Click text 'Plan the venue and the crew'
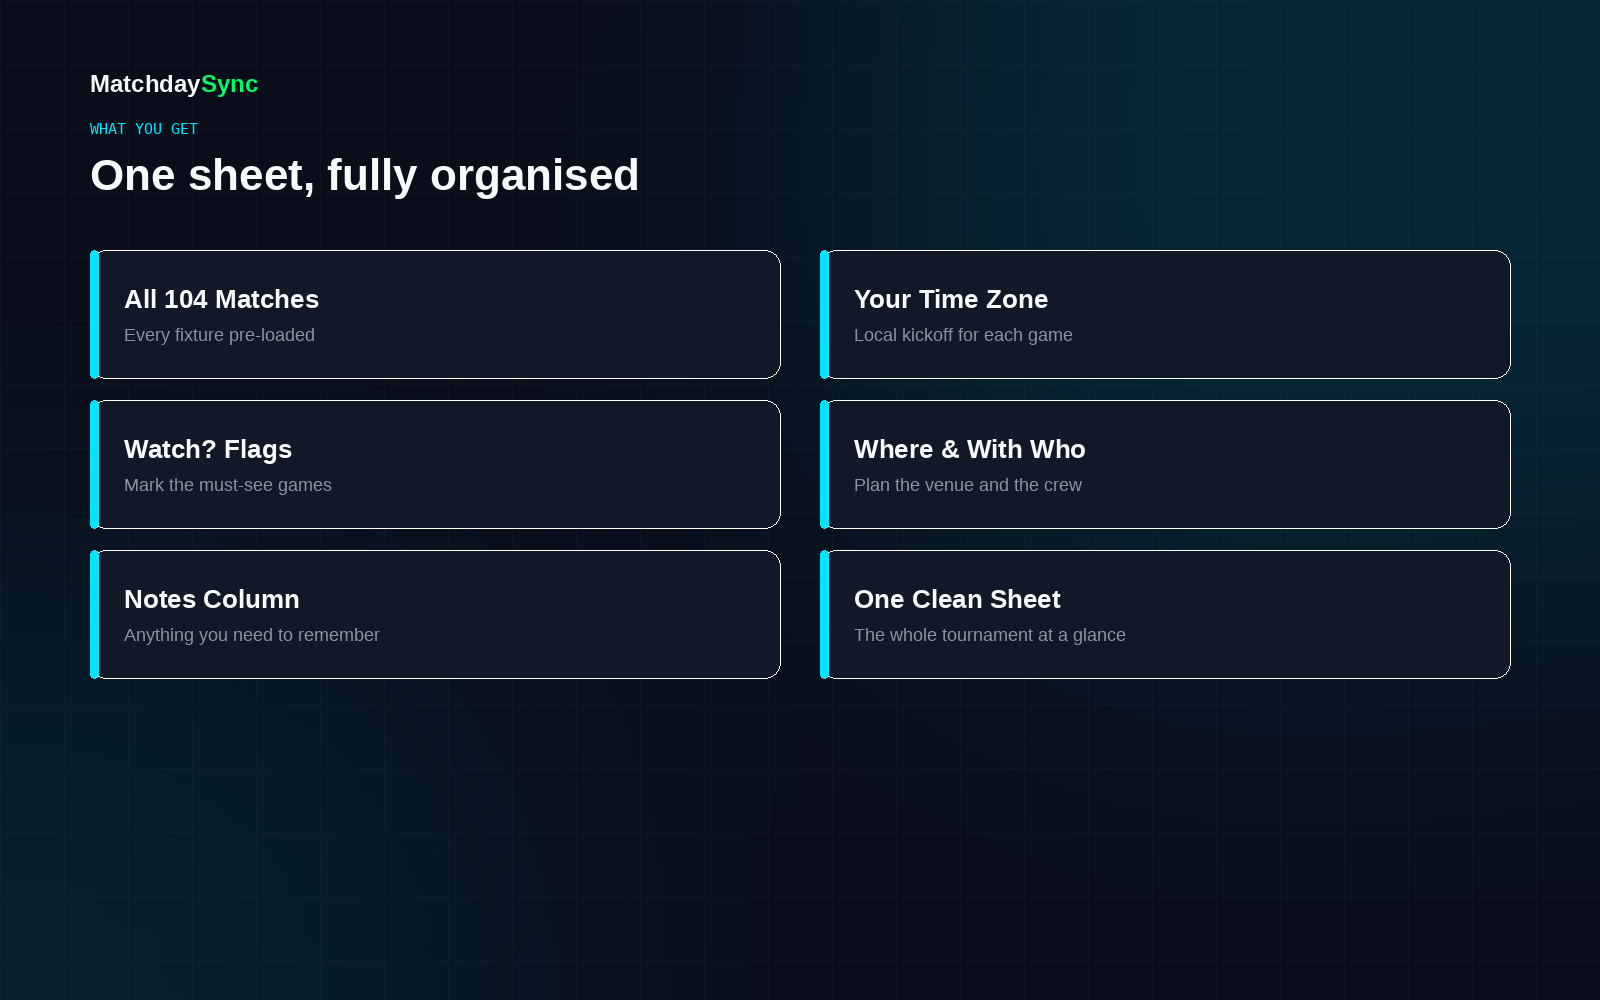The width and height of the screenshot is (1600, 1000). 968,485
